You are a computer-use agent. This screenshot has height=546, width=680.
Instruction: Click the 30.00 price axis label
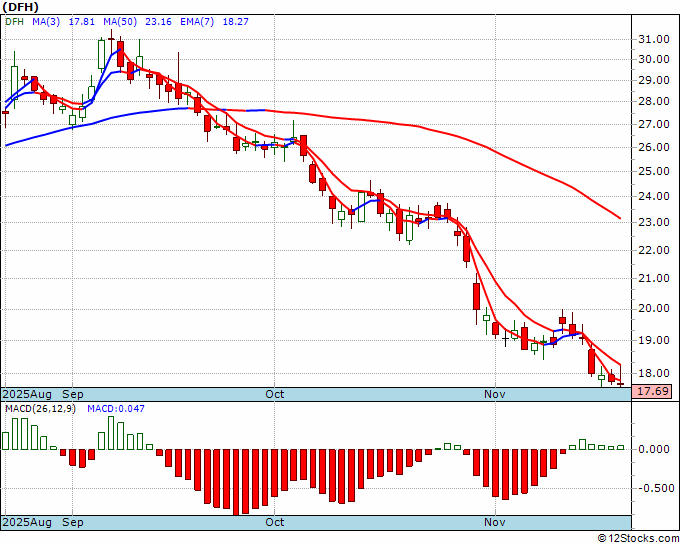point(654,59)
